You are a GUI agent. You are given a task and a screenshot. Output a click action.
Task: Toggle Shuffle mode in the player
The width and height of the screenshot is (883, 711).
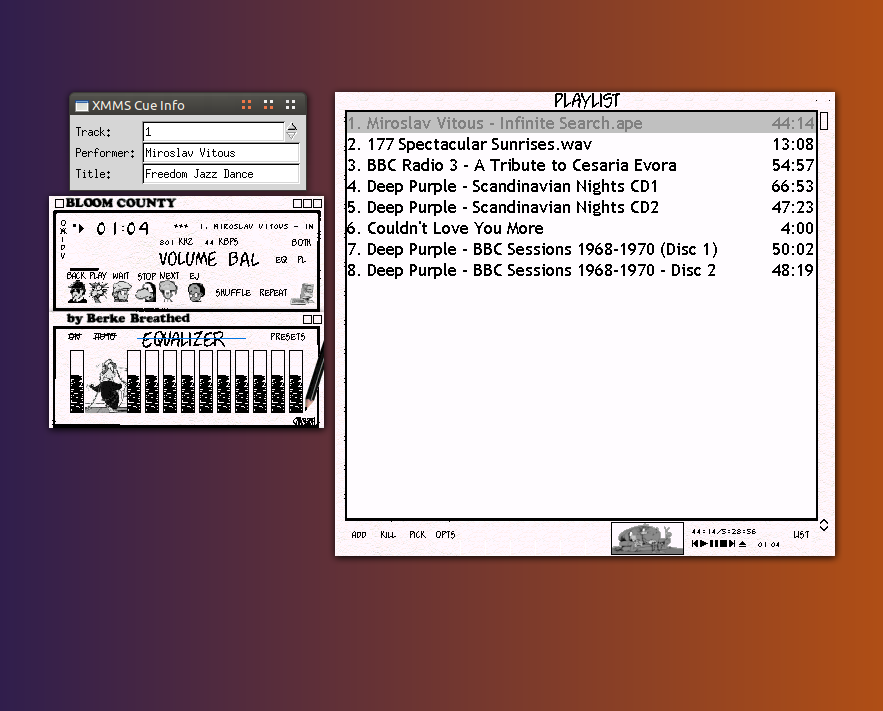(x=233, y=293)
